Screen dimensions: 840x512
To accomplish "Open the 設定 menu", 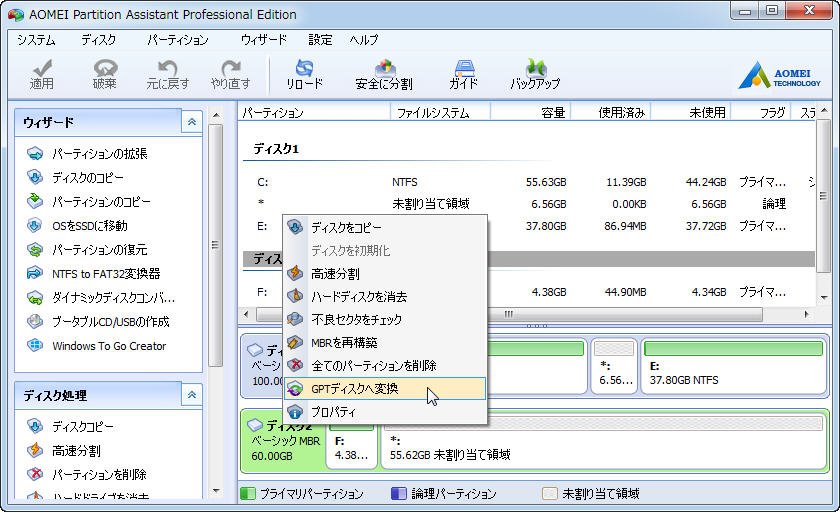I will pyautogui.click(x=320, y=40).
